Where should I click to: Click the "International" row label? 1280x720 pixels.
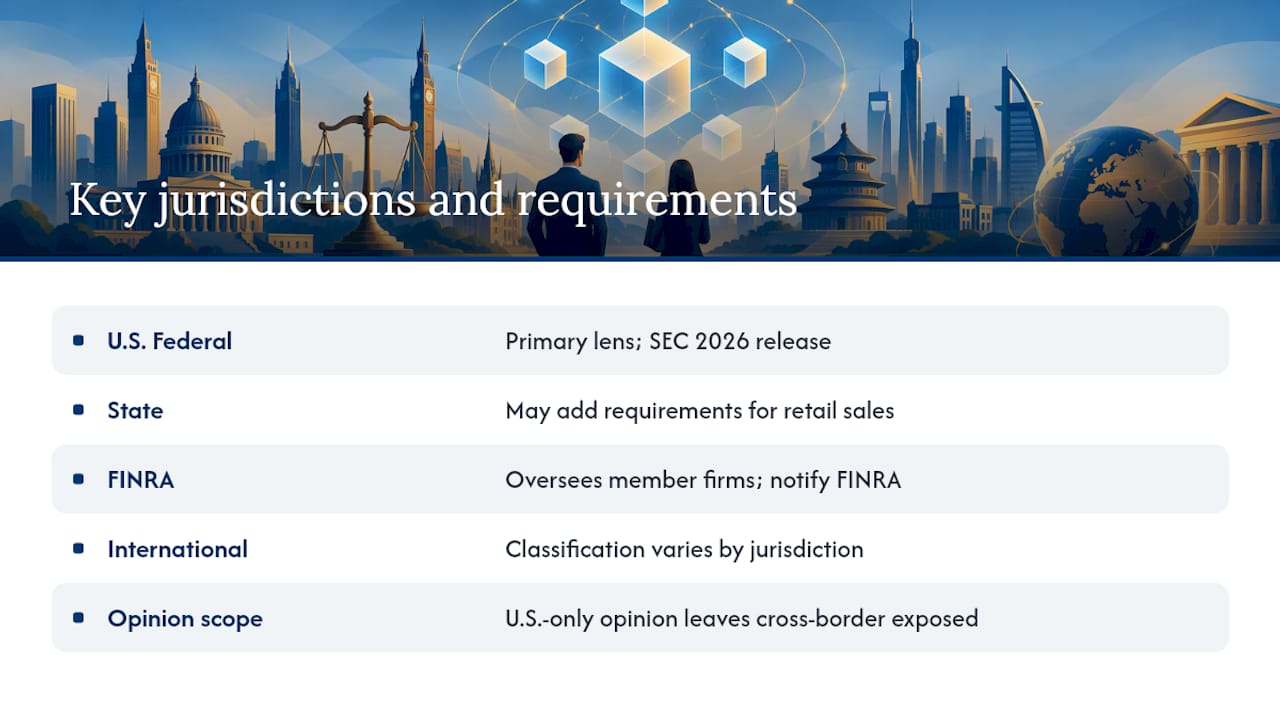click(x=178, y=549)
